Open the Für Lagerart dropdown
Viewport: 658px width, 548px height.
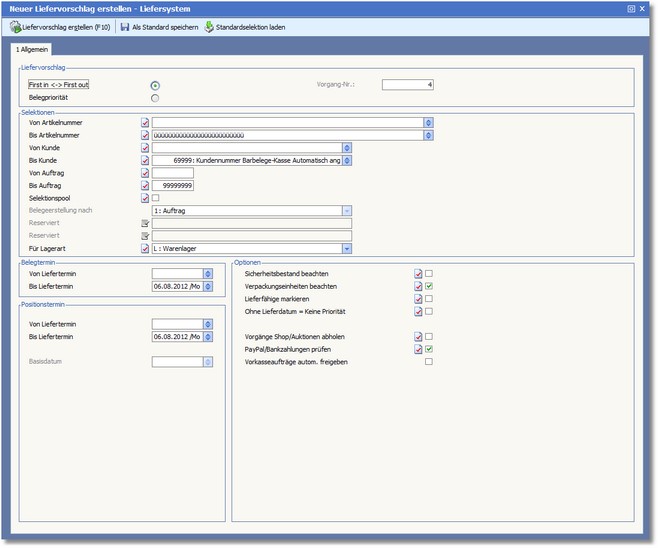point(346,248)
